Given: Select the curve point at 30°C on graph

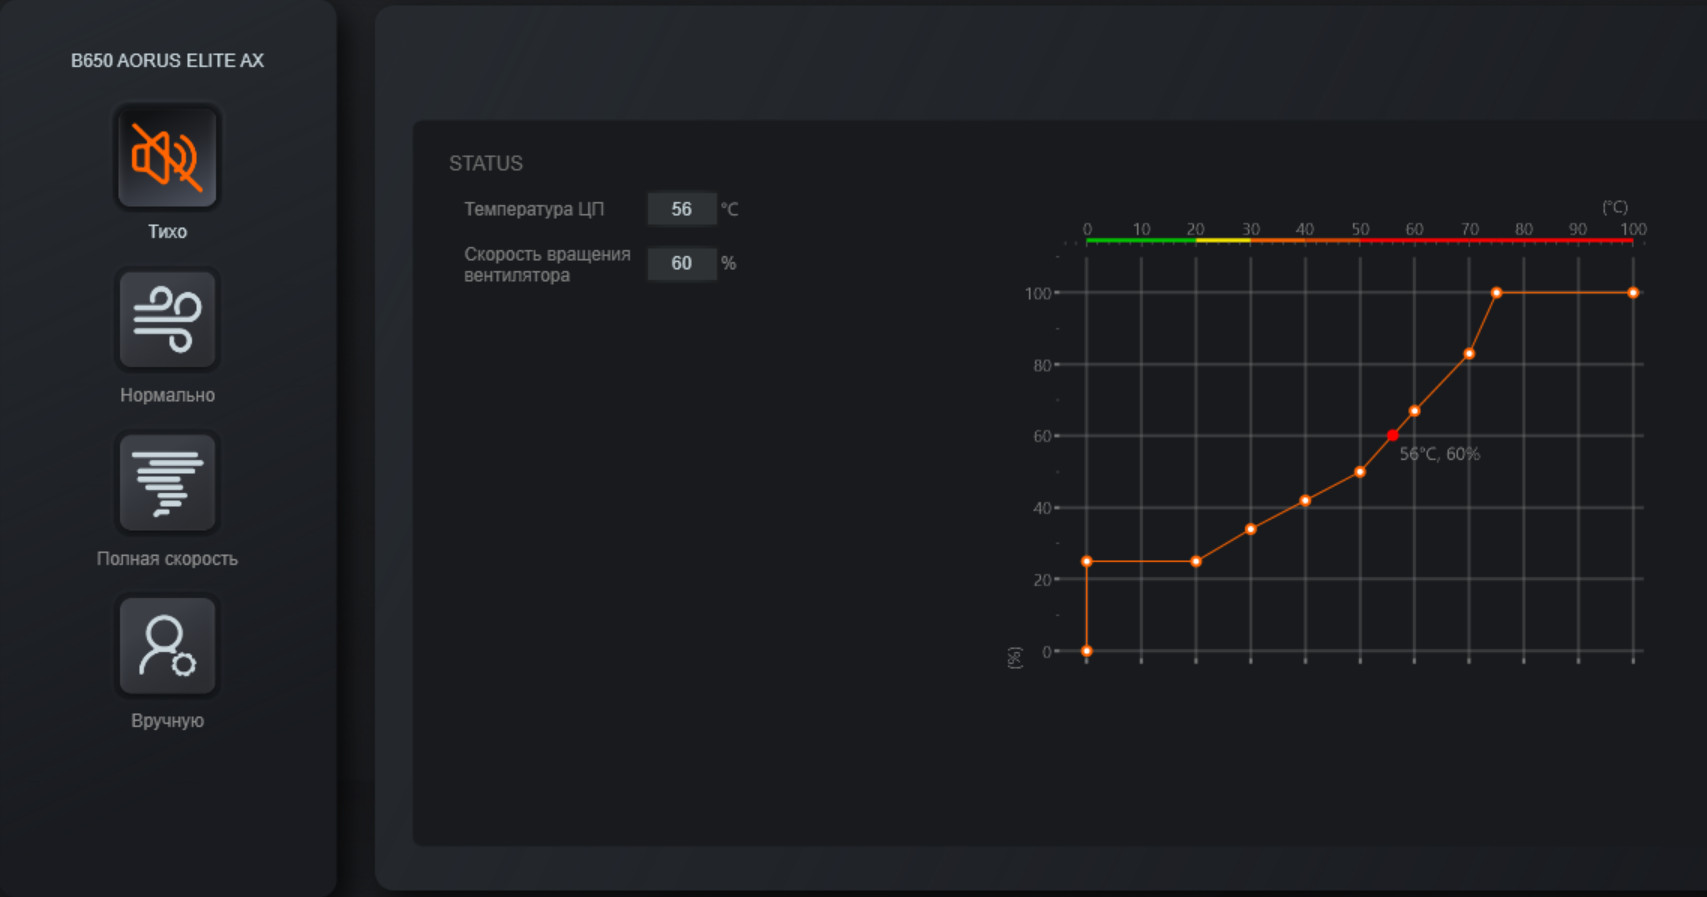Looking at the screenshot, I should (x=1251, y=529).
